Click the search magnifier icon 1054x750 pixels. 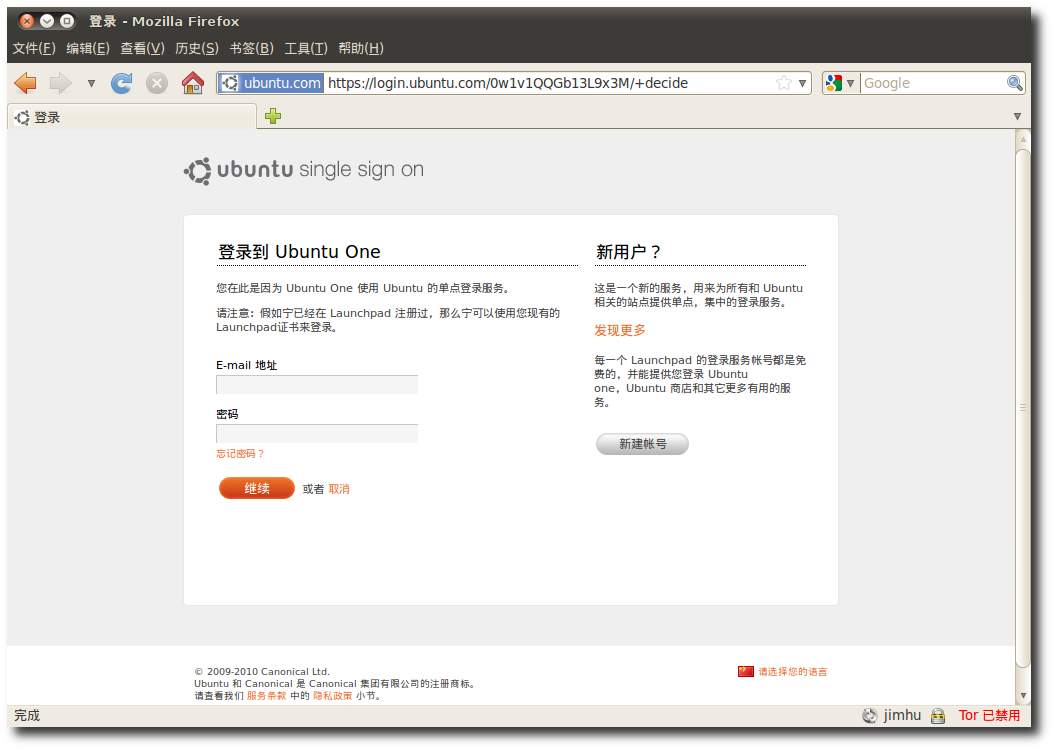pos(1015,83)
